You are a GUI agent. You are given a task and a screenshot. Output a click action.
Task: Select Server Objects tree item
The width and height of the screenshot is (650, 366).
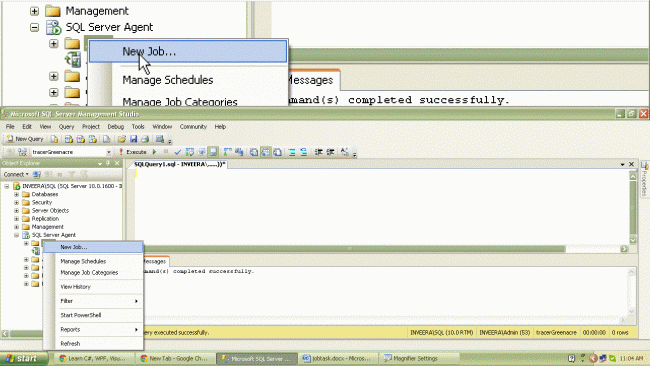pyautogui.click(x=50, y=211)
